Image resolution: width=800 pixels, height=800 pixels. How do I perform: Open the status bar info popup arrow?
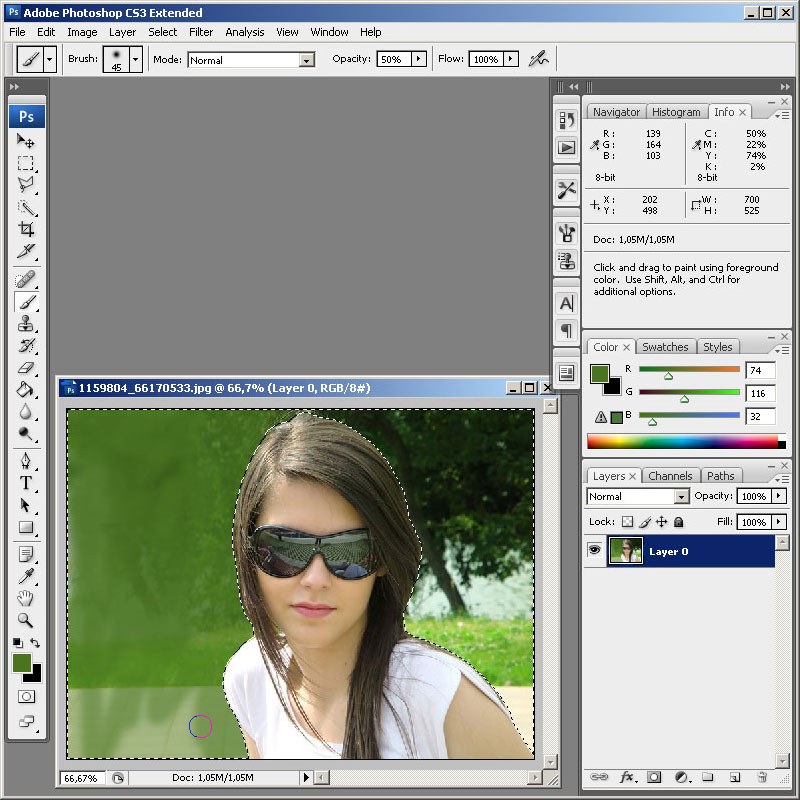306,778
